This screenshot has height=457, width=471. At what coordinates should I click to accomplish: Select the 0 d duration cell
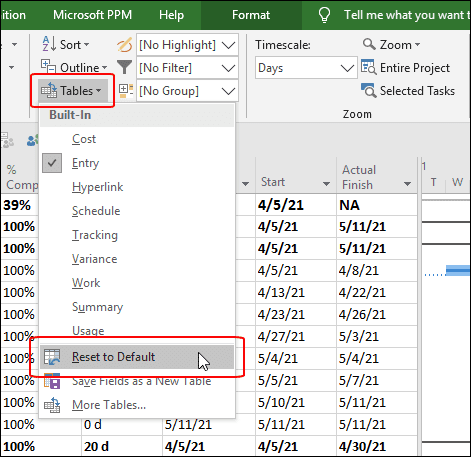122,425
